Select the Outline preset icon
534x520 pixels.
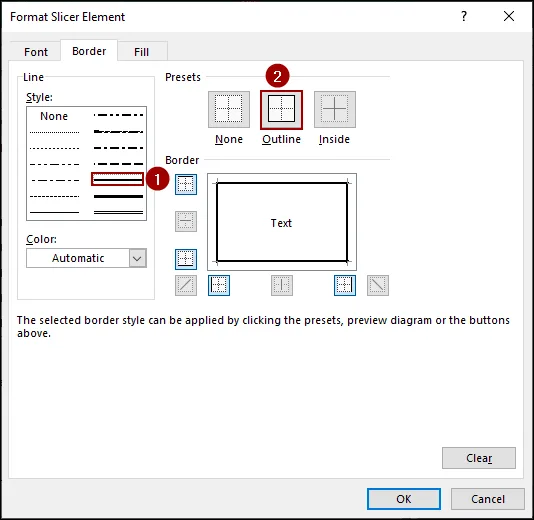point(281,109)
